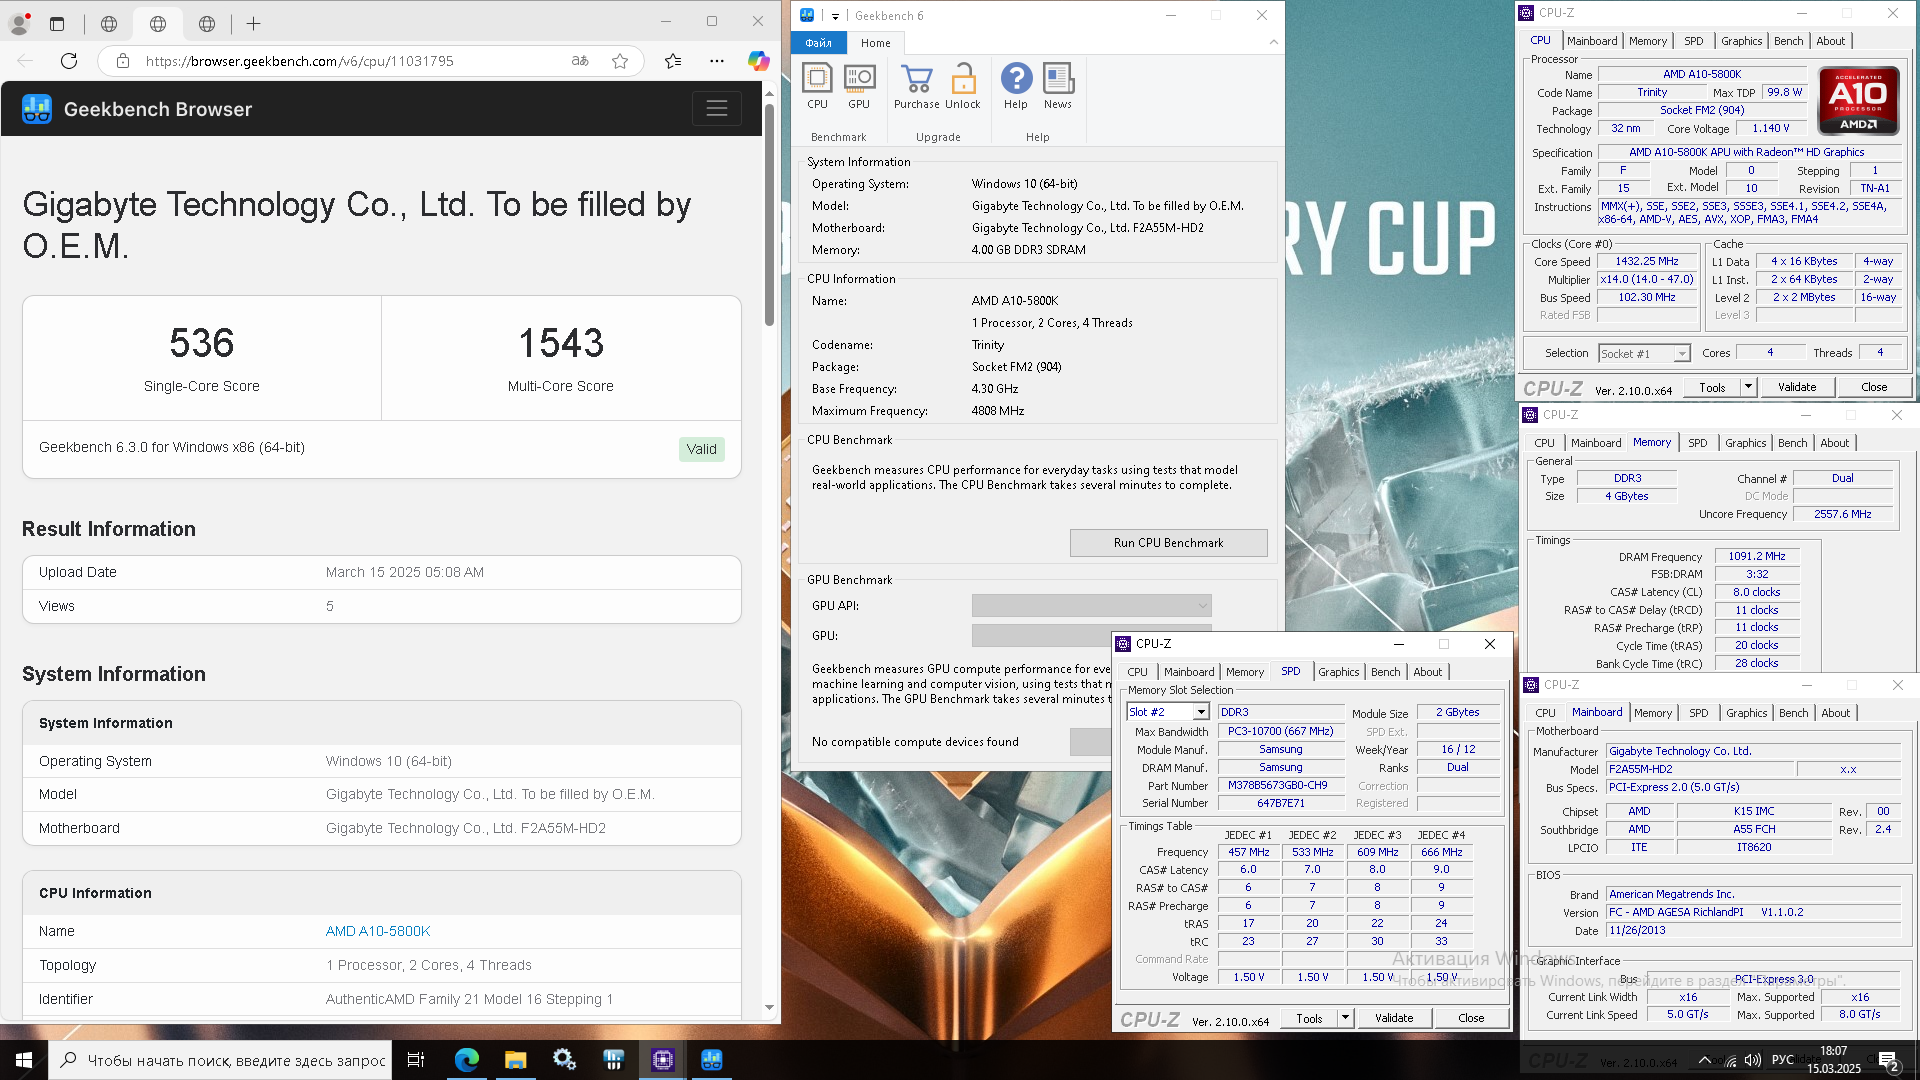Click Validate in the CPU-Z SPD window
The height and width of the screenshot is (1080, 1920).
point(1393,1018)
